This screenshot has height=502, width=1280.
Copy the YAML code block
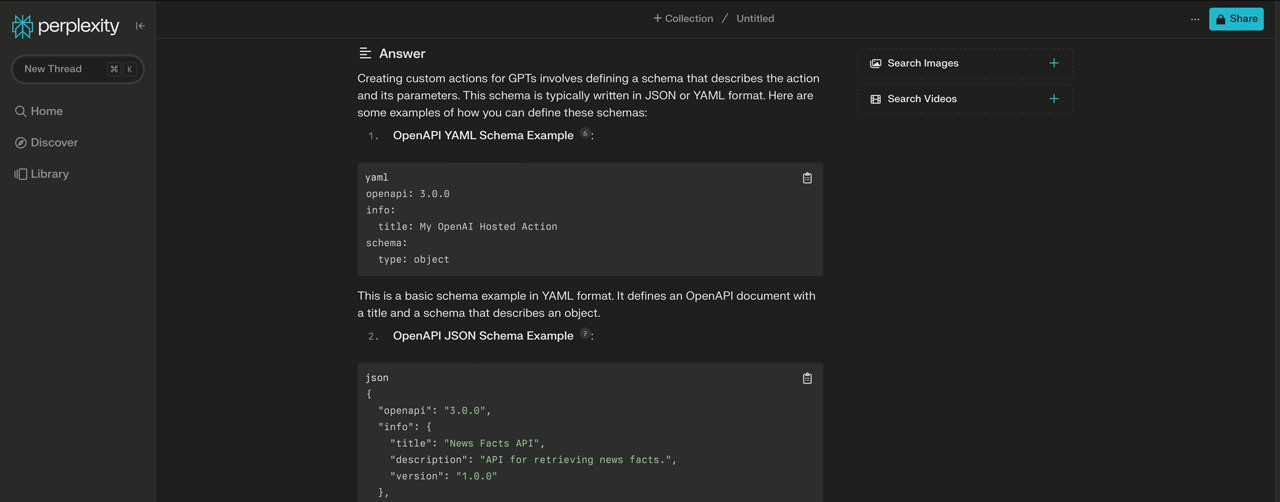coord(807,178)
